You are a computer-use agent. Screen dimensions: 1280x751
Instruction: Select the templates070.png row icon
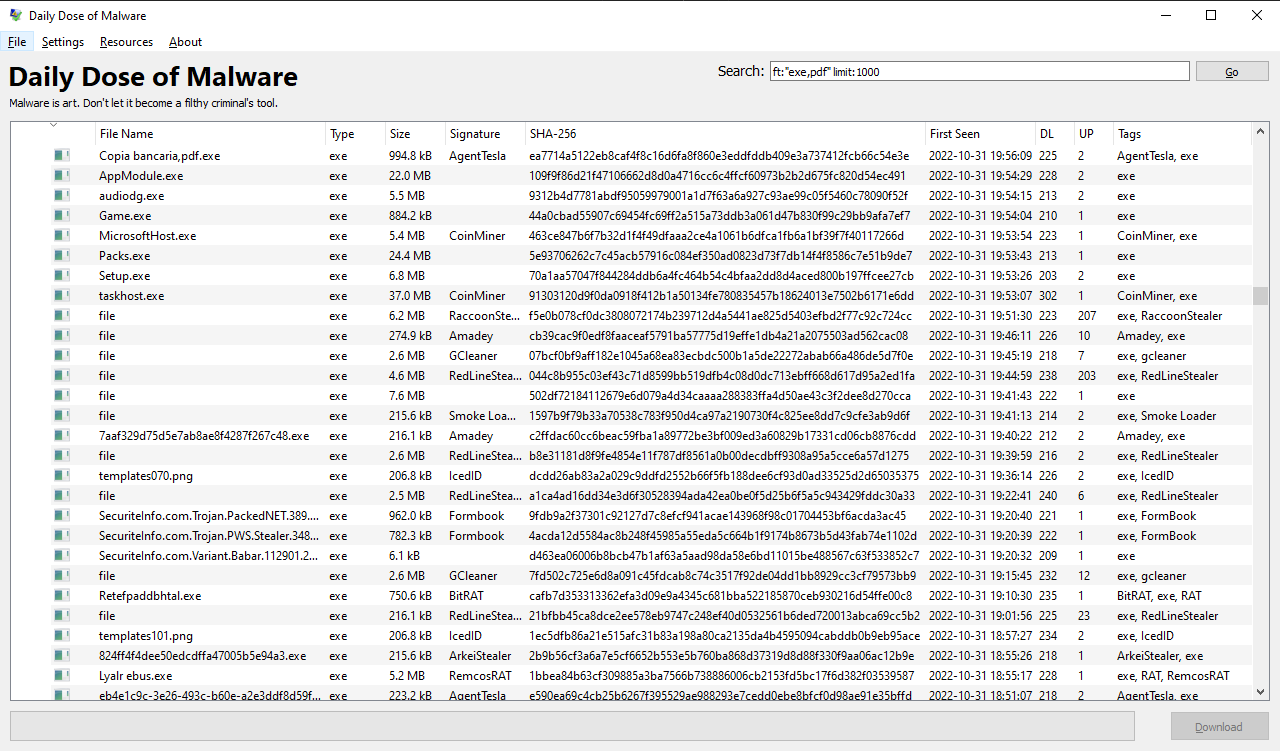[62, 475]
